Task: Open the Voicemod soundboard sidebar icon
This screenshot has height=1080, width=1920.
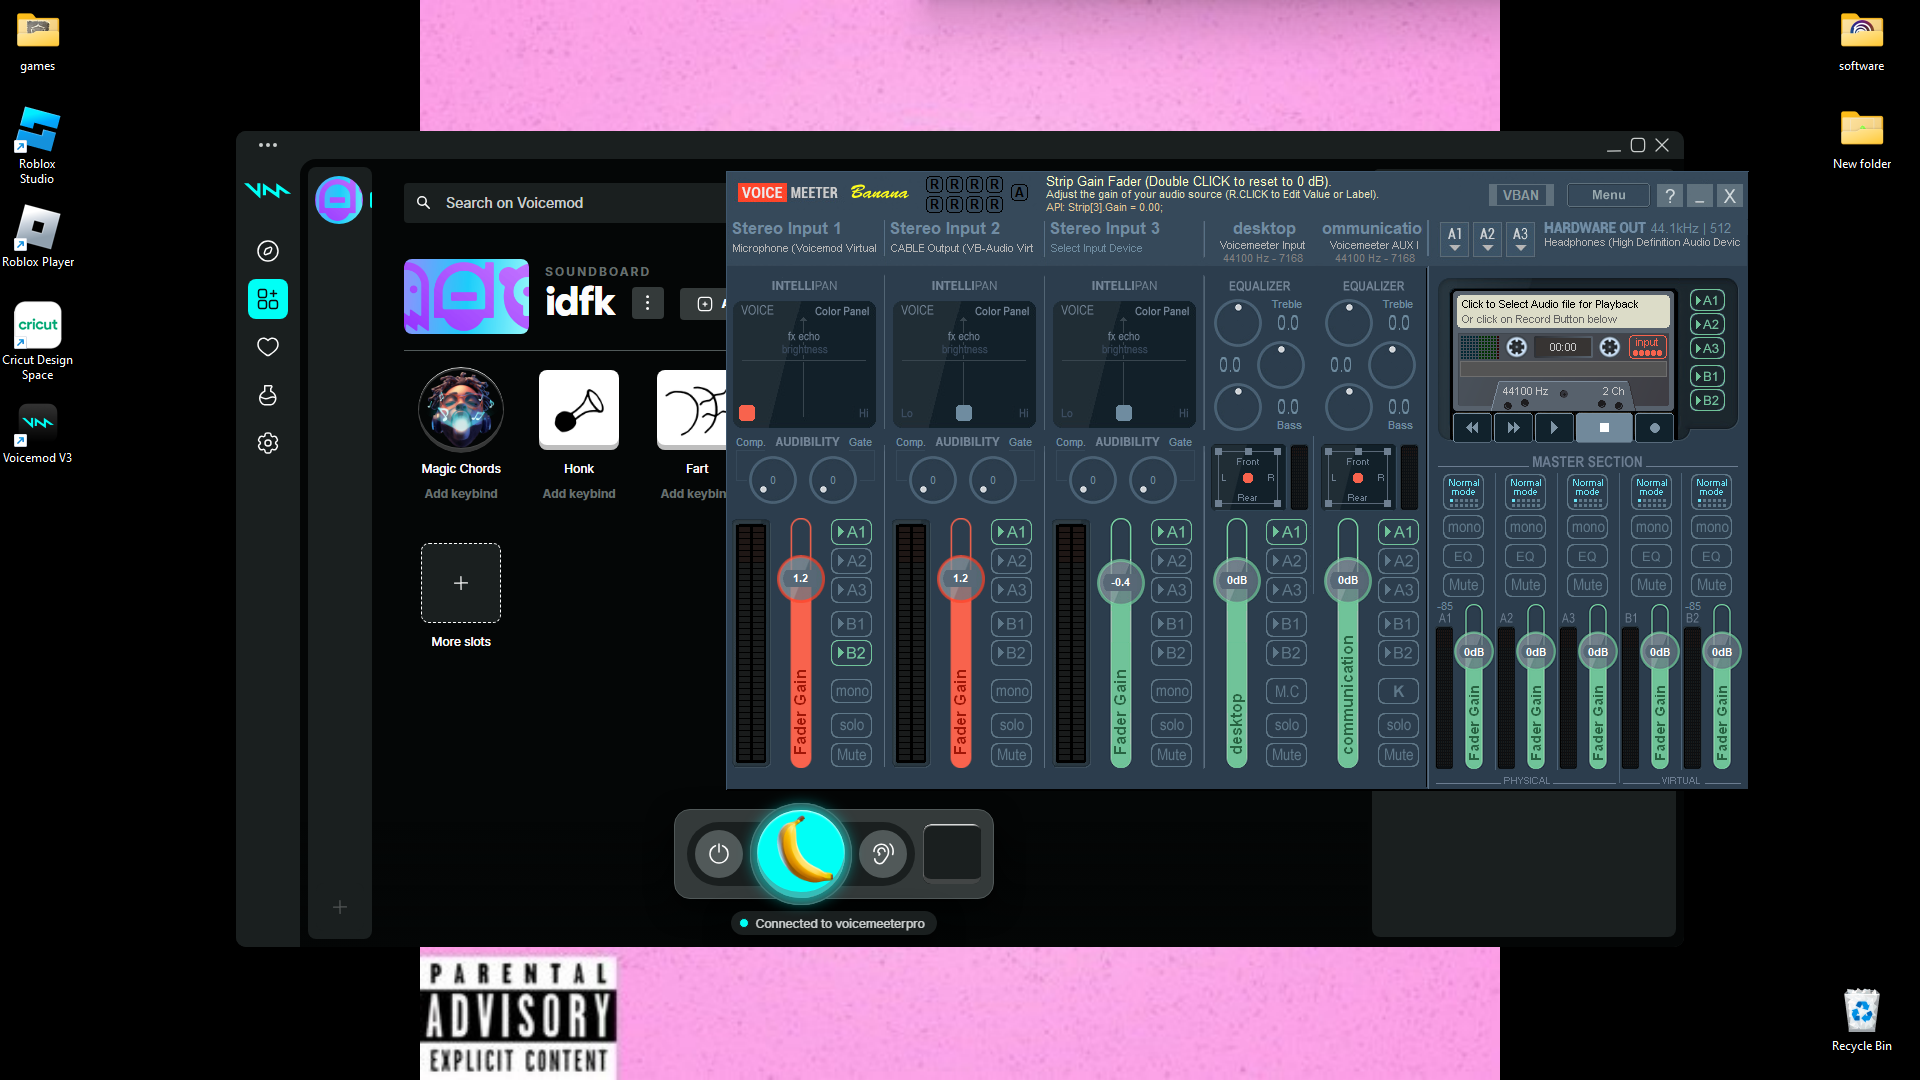Action: (267, 299)
